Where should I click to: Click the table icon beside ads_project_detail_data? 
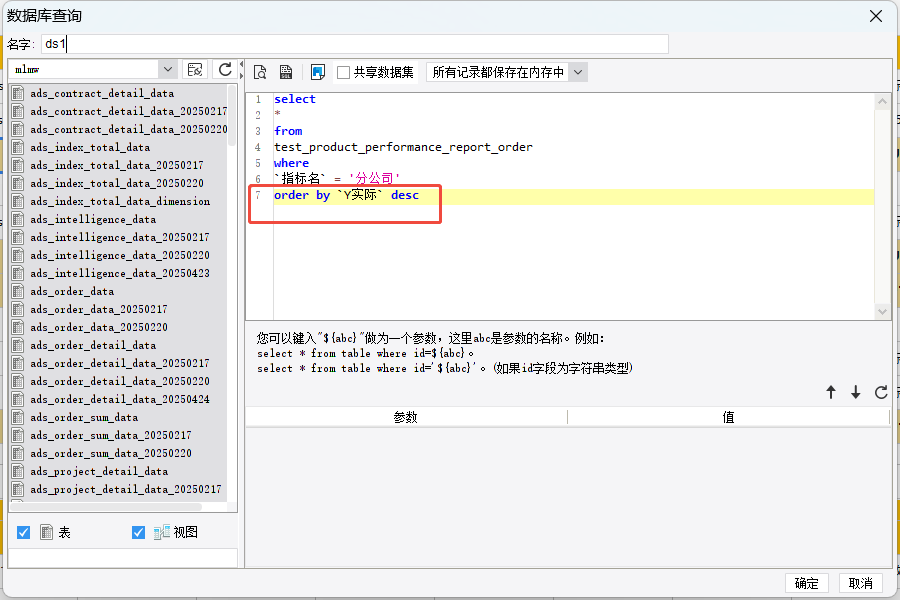(18, 471)
